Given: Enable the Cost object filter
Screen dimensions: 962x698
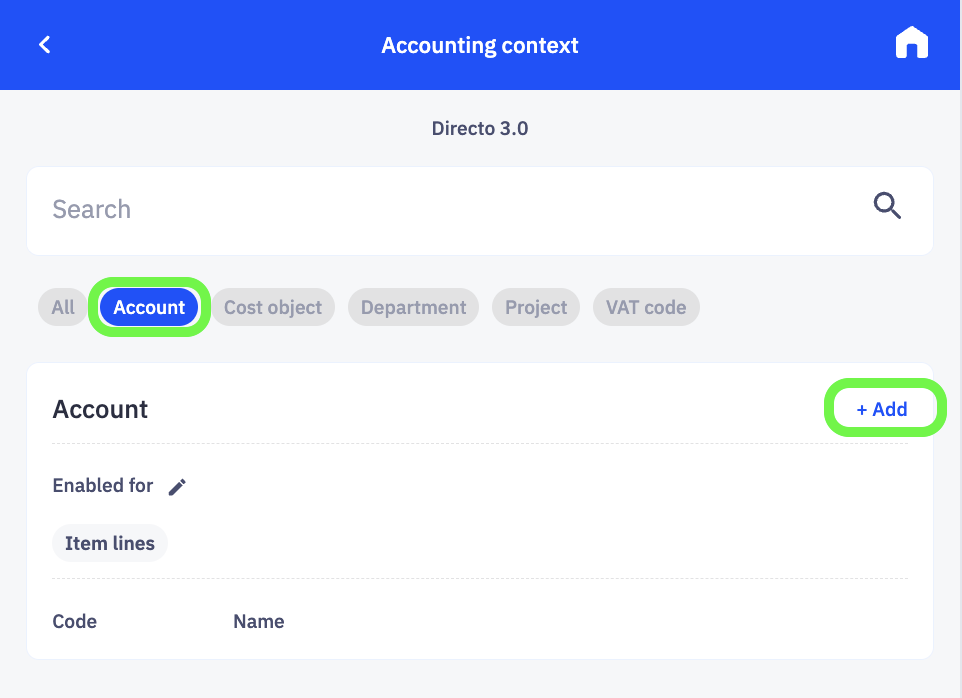Looking at the screenshot, I should click(x=273, y=307).
